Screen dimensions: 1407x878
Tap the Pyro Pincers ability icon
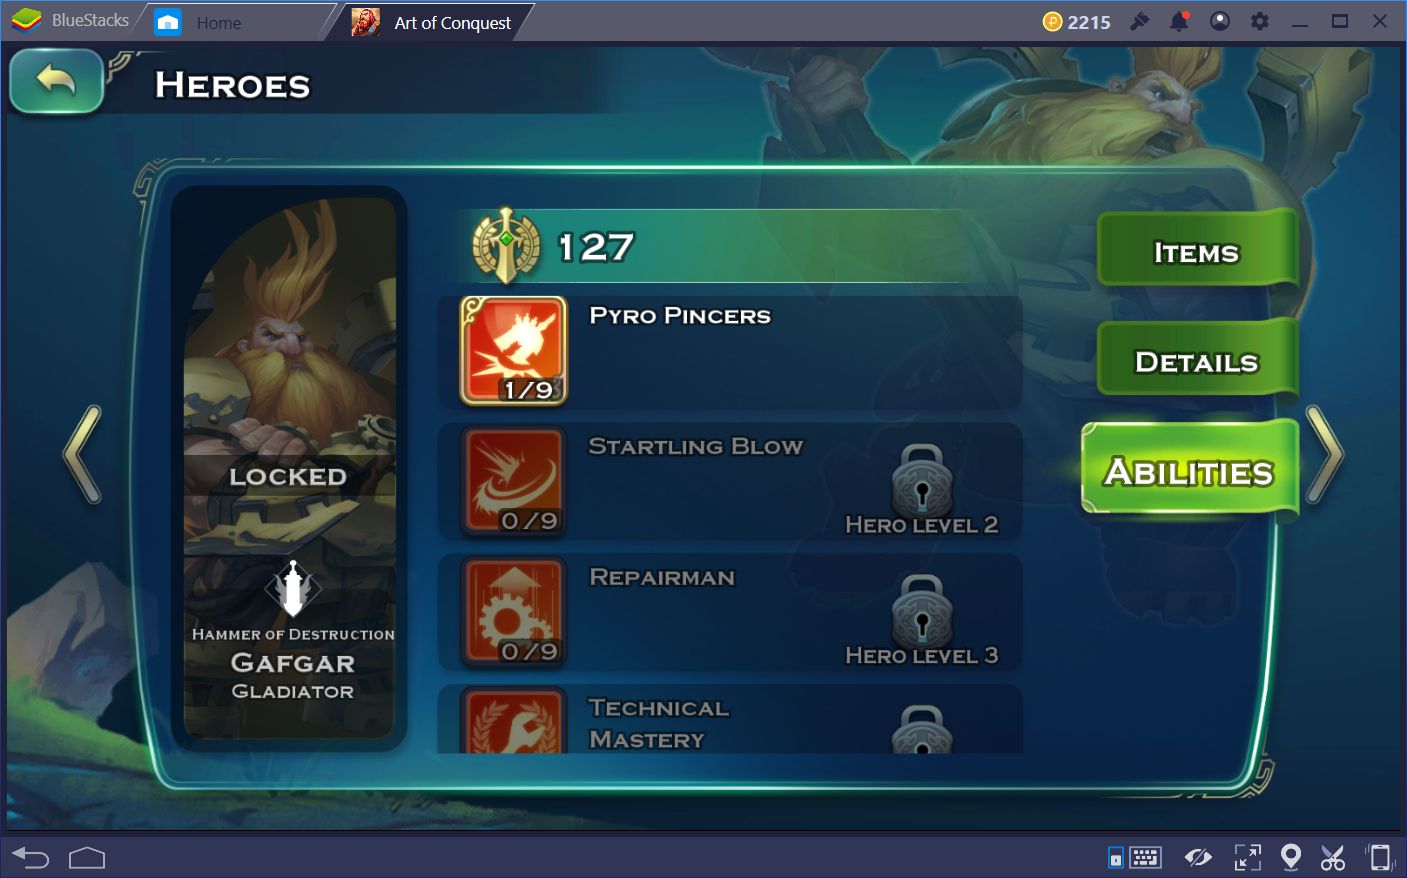pyautogui.click(x=514, y=350)
